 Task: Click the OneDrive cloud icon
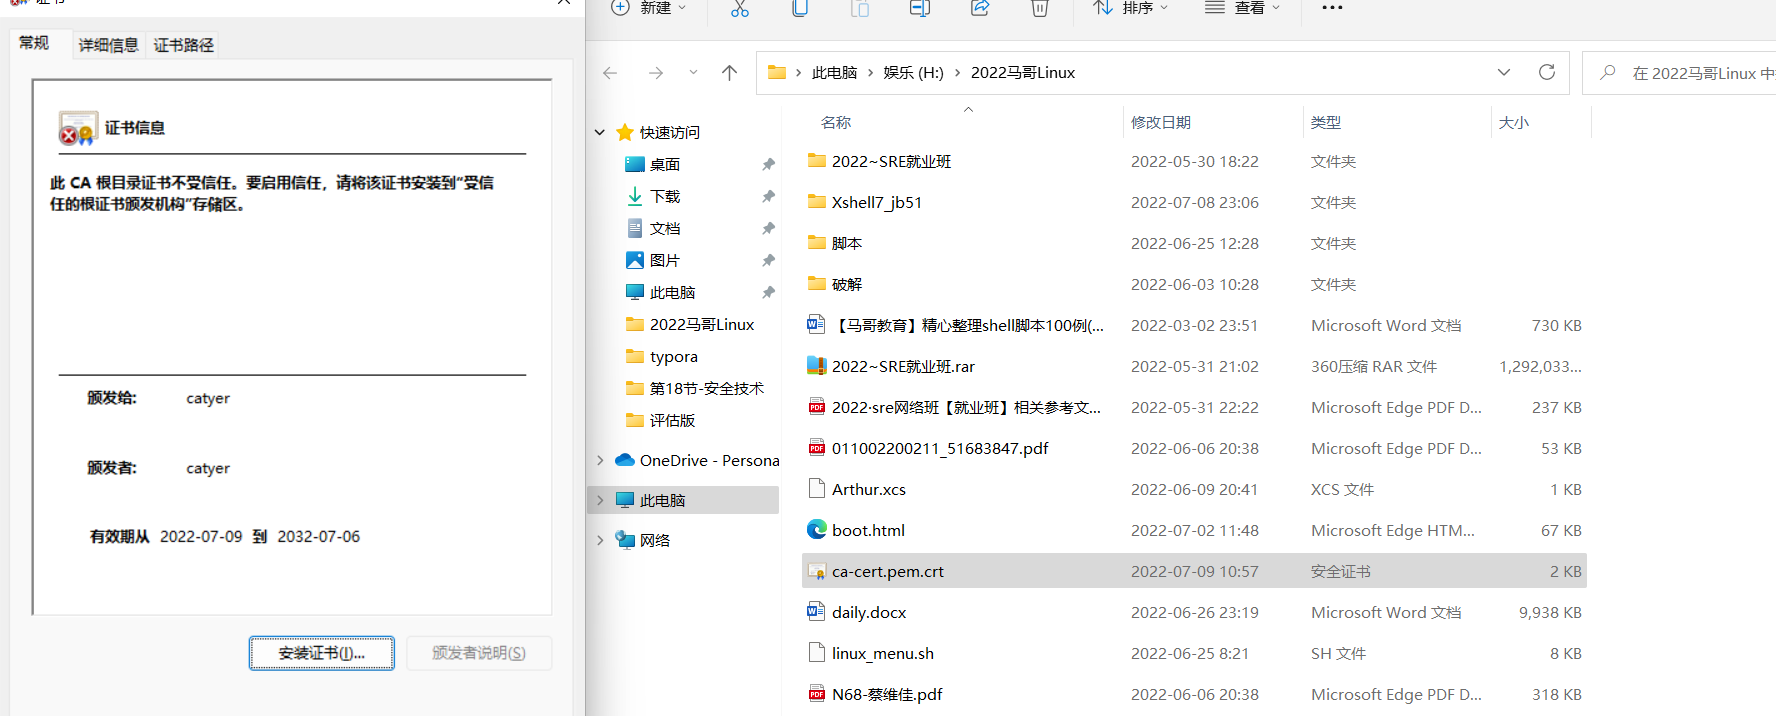click(x=625, y=460)
